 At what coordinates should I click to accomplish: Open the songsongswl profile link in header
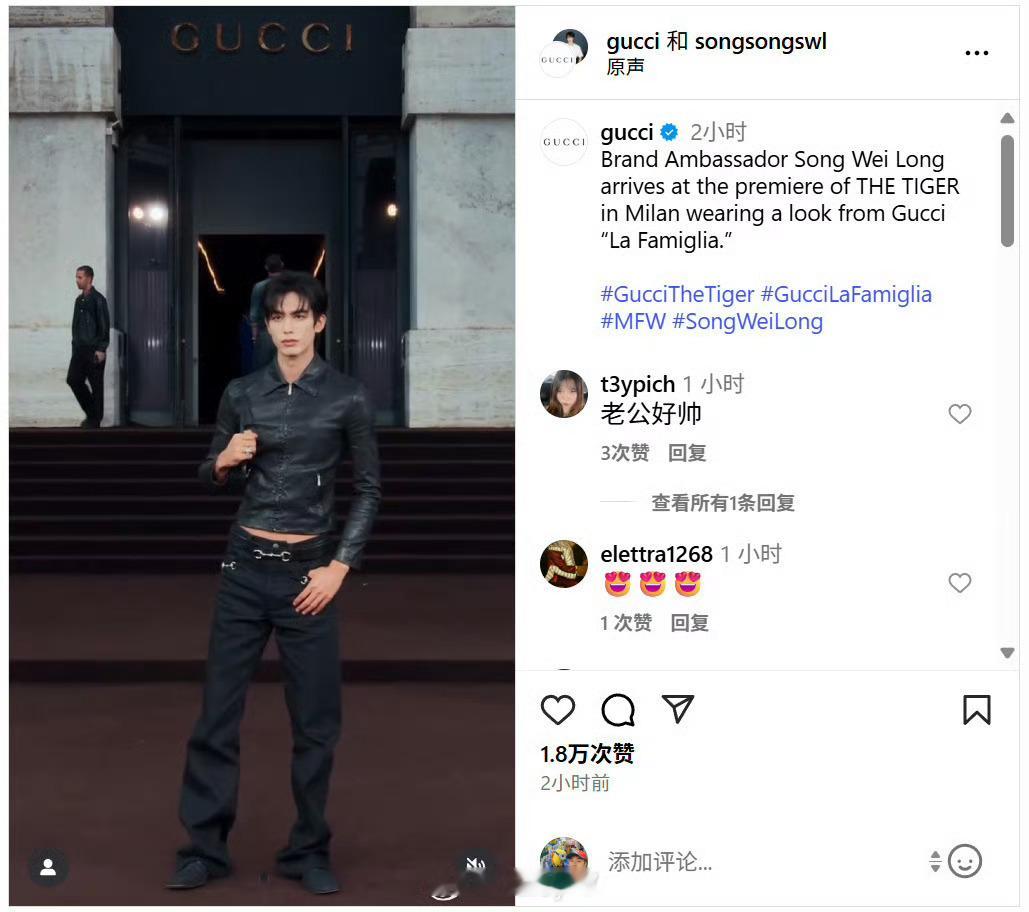(761, 41)
